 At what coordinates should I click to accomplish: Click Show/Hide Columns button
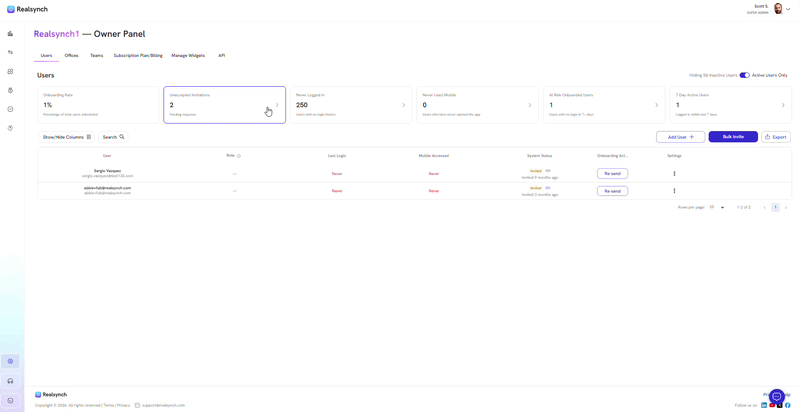[x=66, y=137]
